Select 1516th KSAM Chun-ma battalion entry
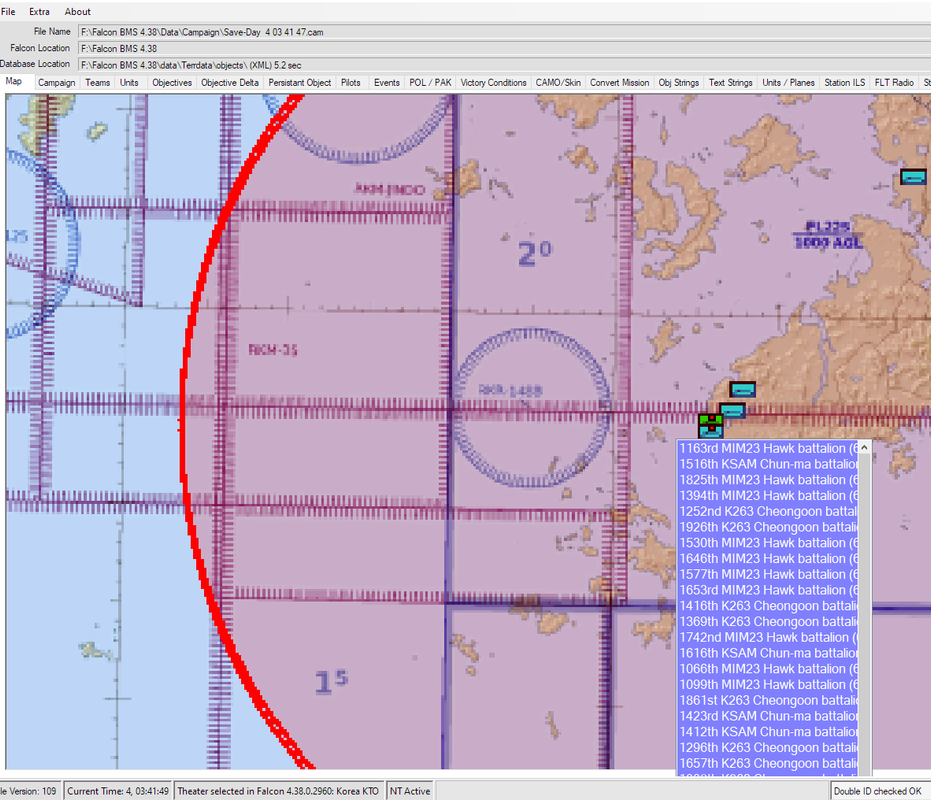Screen dimensions: 931x800 (x=768, y=464)
